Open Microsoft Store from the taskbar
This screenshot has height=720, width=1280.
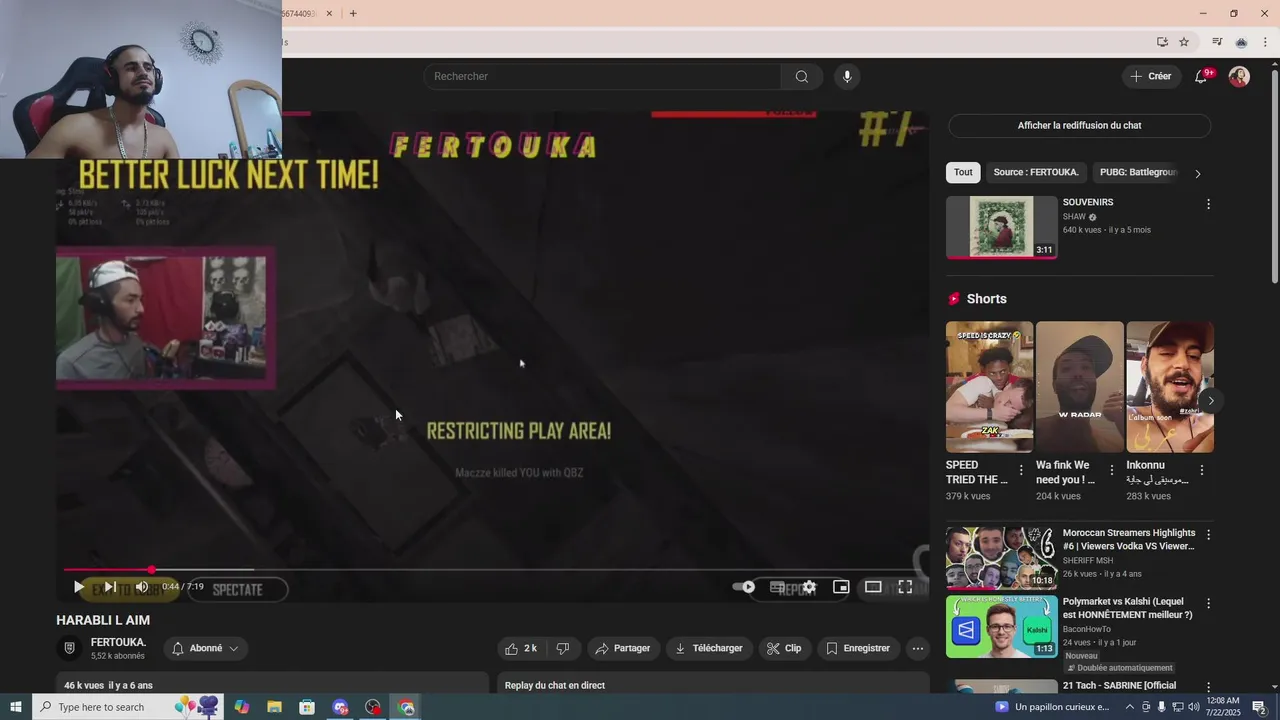(x=307, y=707)
